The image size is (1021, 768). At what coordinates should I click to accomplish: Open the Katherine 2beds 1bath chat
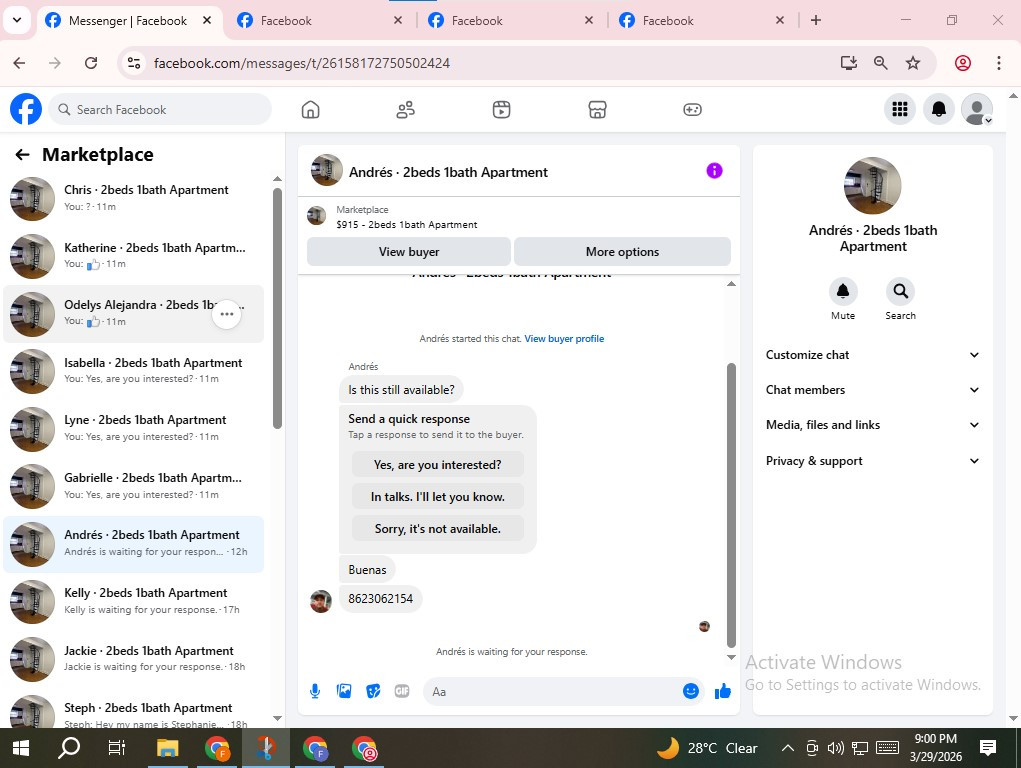(133, 255)
